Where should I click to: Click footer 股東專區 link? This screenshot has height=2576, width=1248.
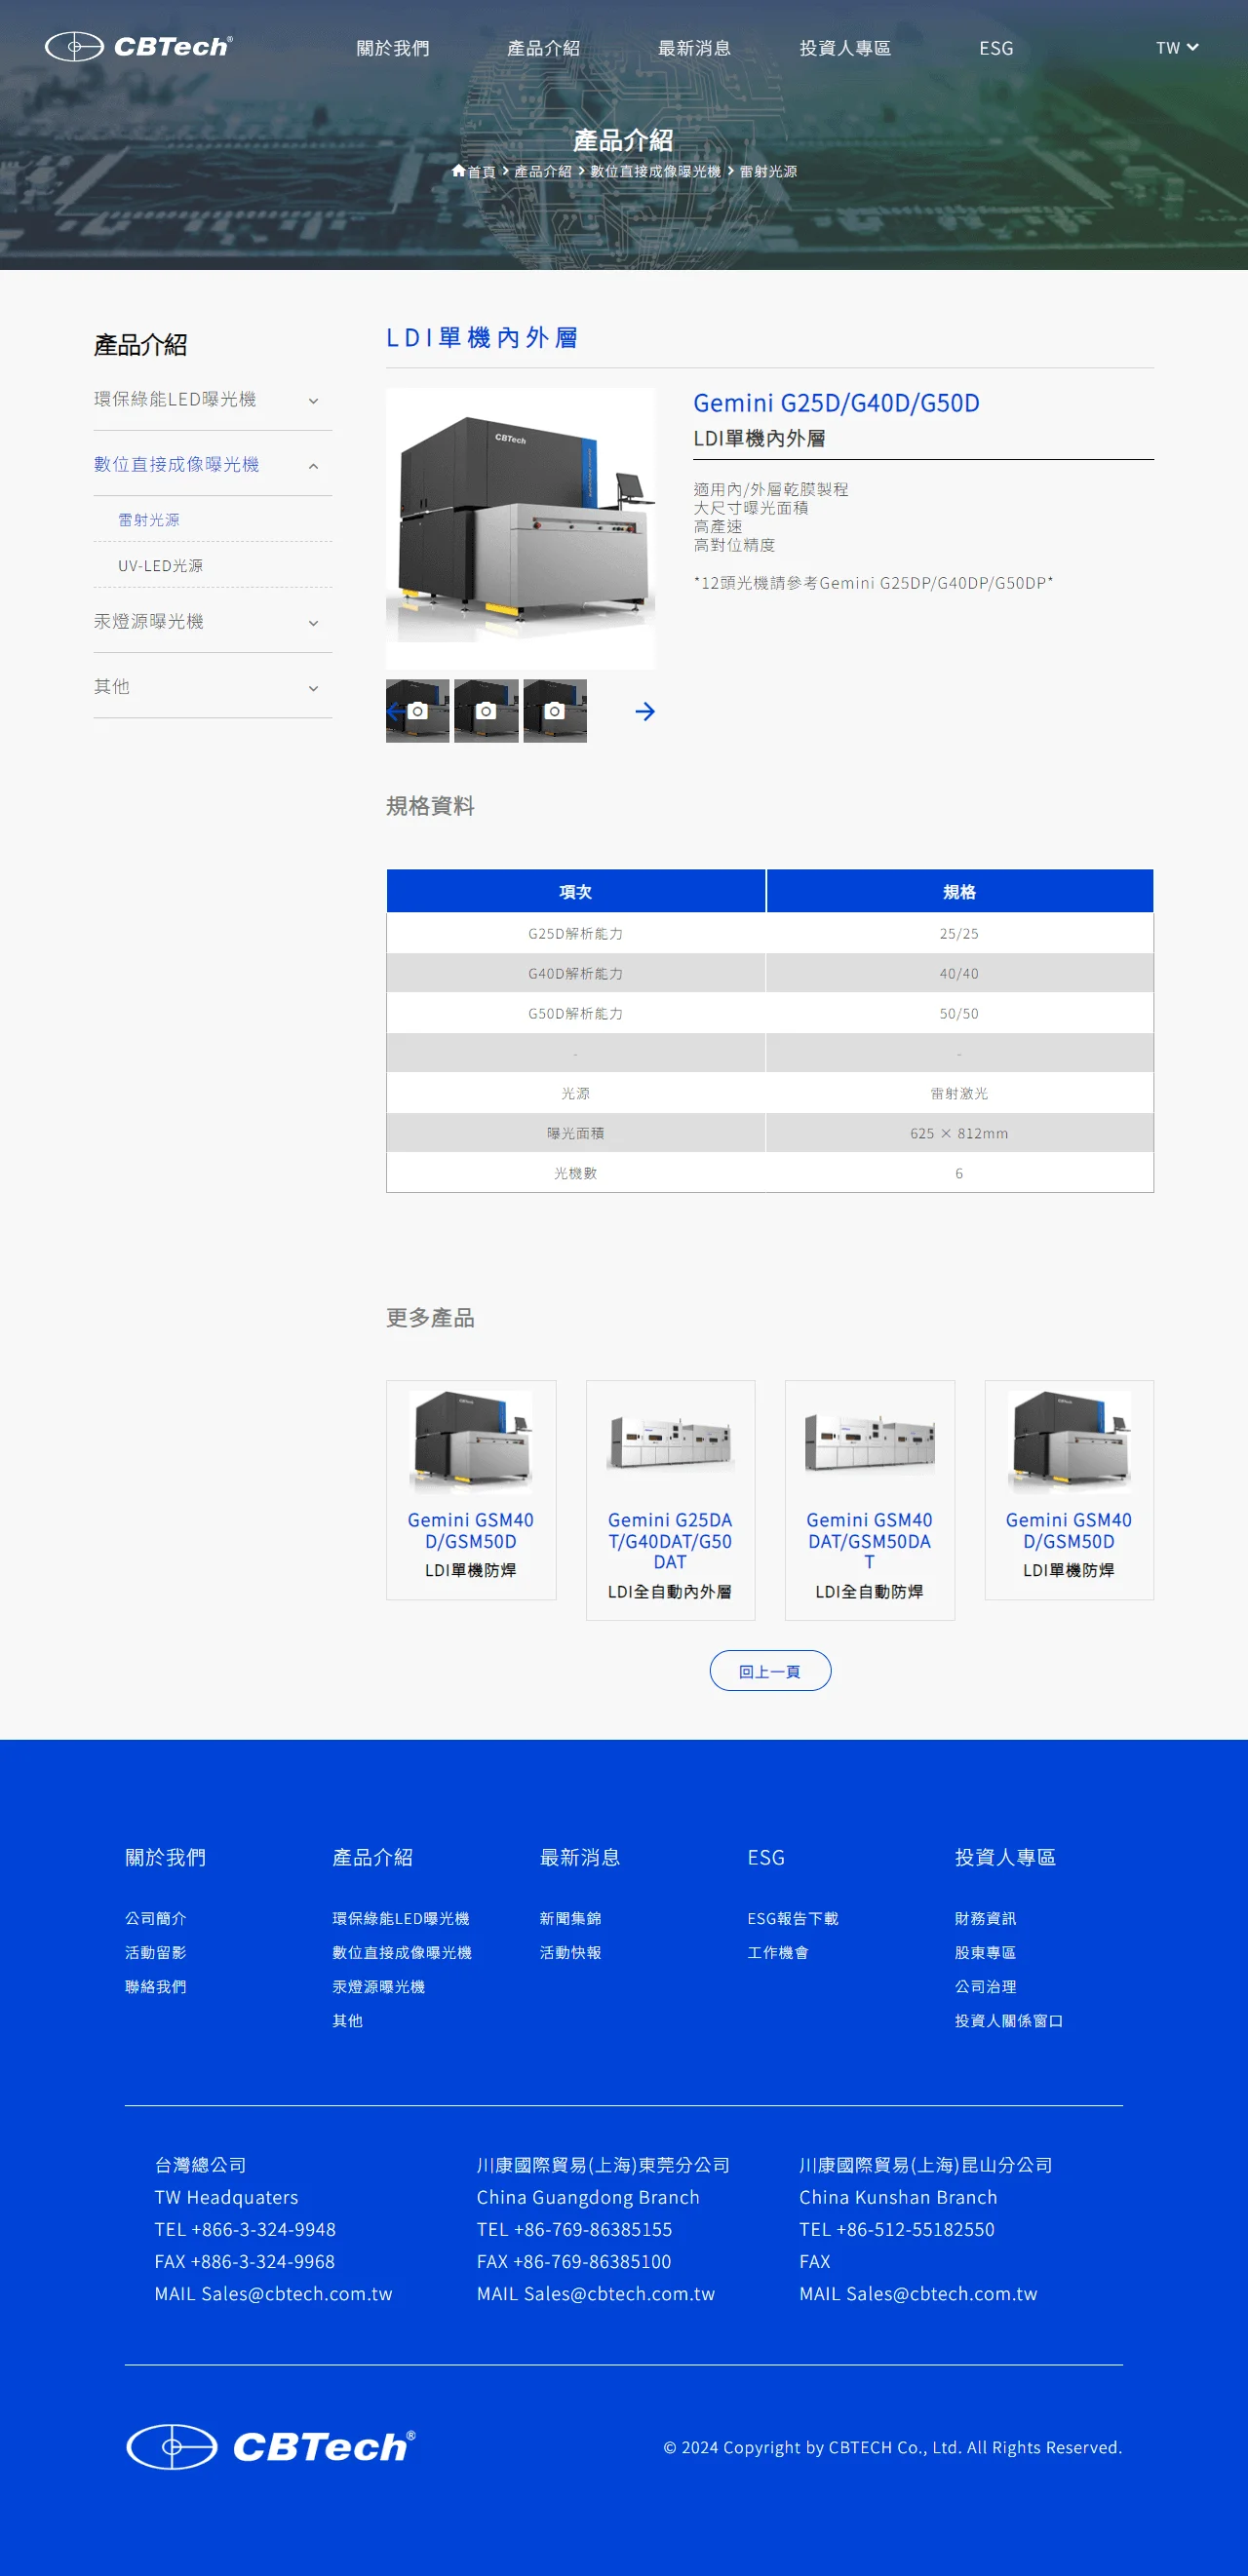[986, 1952]
